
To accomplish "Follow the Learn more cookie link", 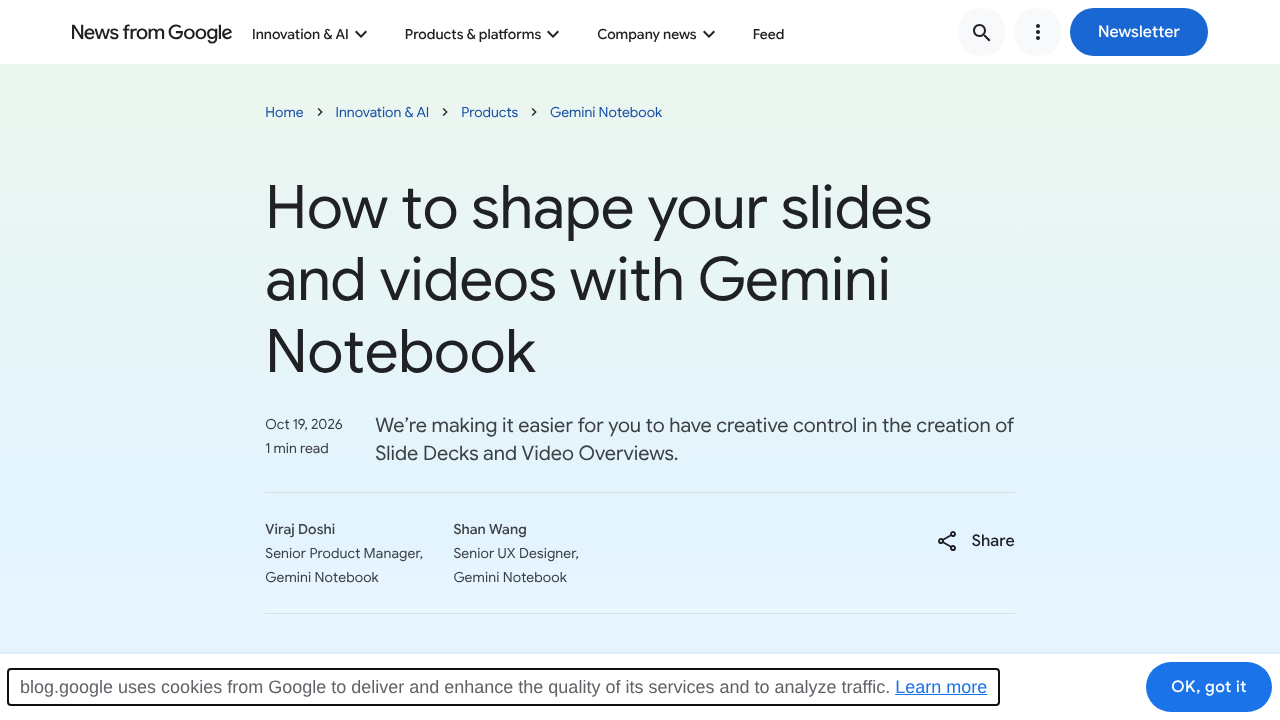I will click(x=941, y=687).
